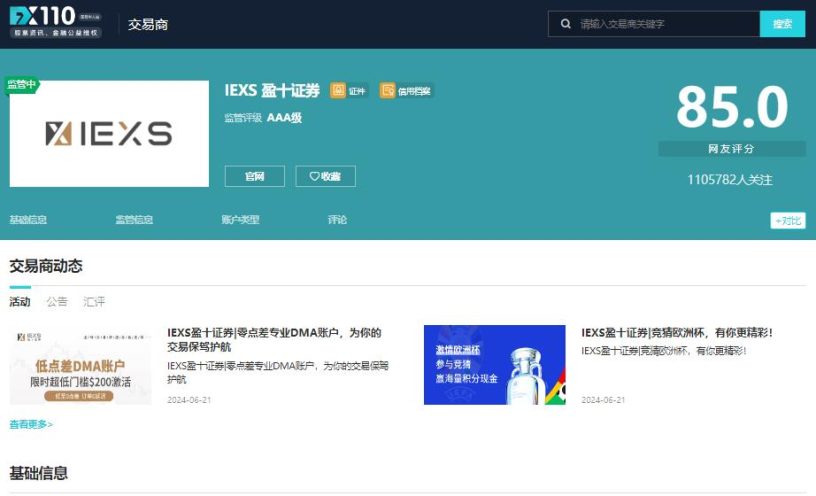Click the 欧洲杯 article summary text
Image resolution: width=816 pixels, height=496 pixels.
click(x=664, y=351)
